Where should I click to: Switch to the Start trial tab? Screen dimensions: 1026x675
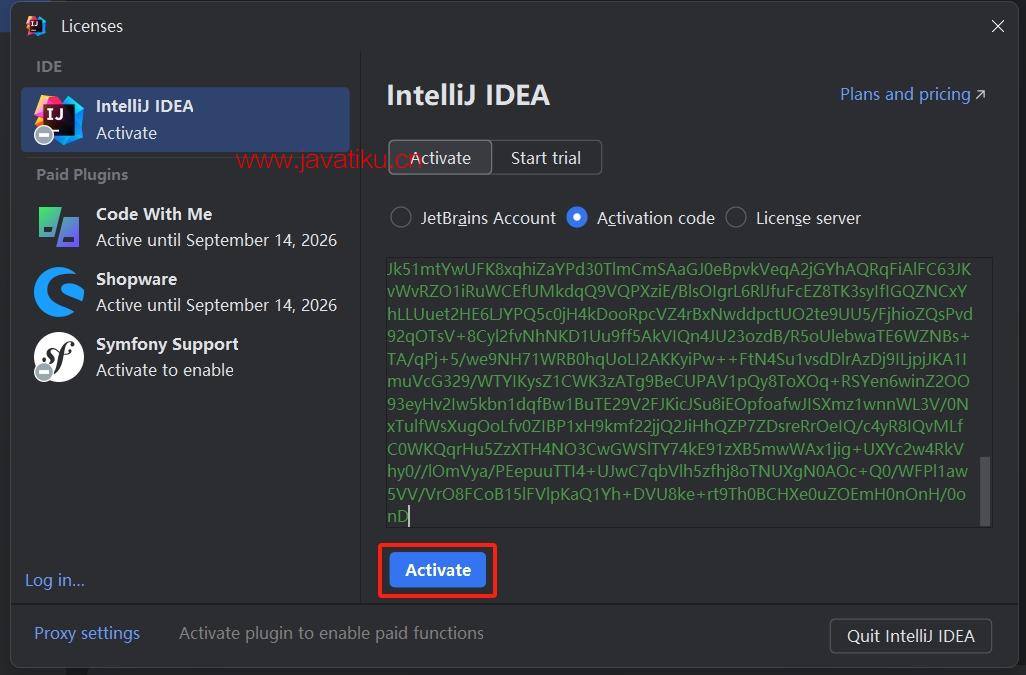tap(546, 158)
